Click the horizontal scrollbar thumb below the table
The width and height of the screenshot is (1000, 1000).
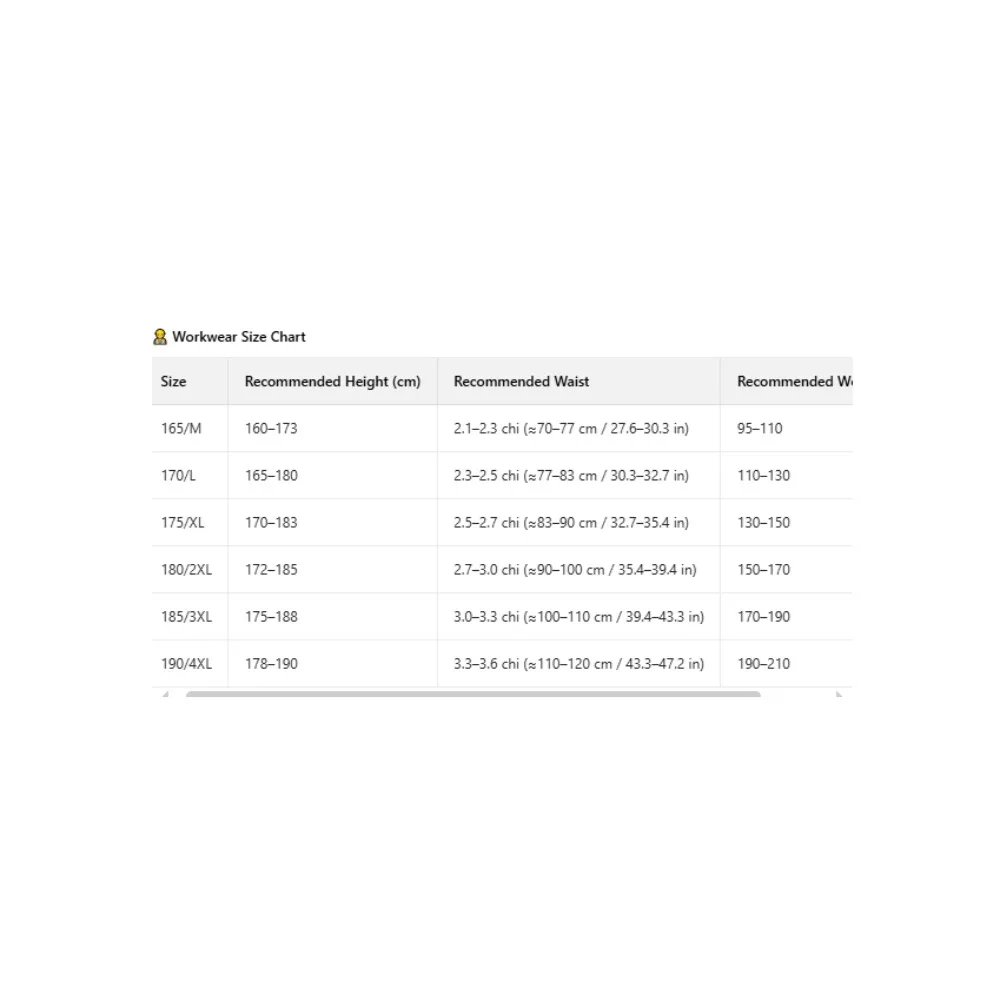click(x=472, y=694)
